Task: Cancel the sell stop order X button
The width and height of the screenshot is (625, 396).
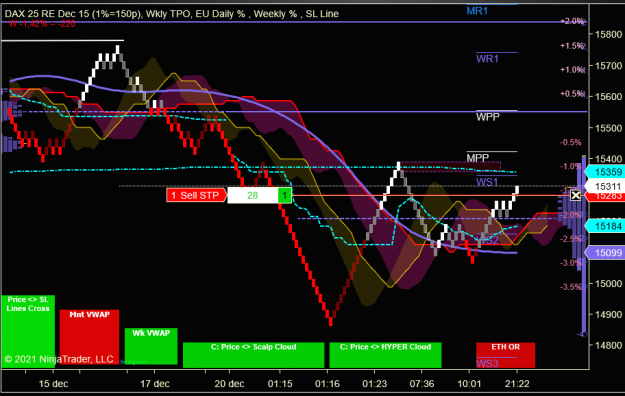Action: (x=576, y=195)
